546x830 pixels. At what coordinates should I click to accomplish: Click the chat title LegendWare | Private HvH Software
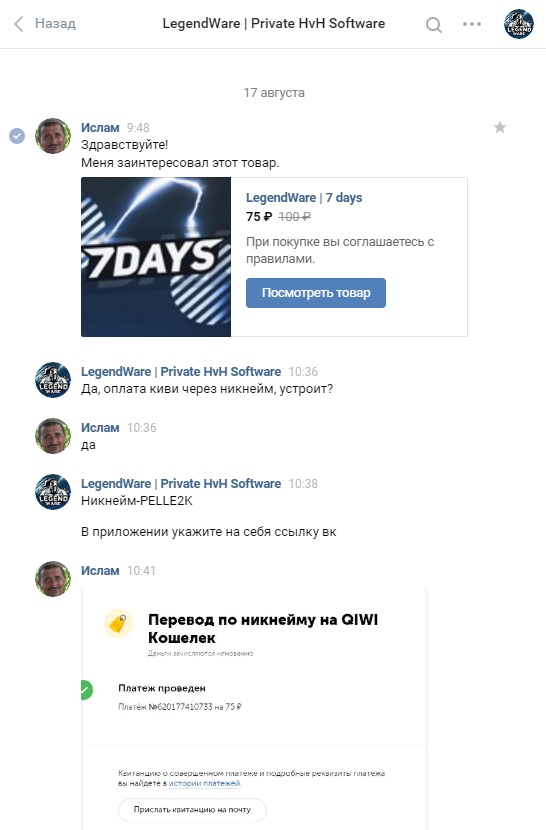274,24
